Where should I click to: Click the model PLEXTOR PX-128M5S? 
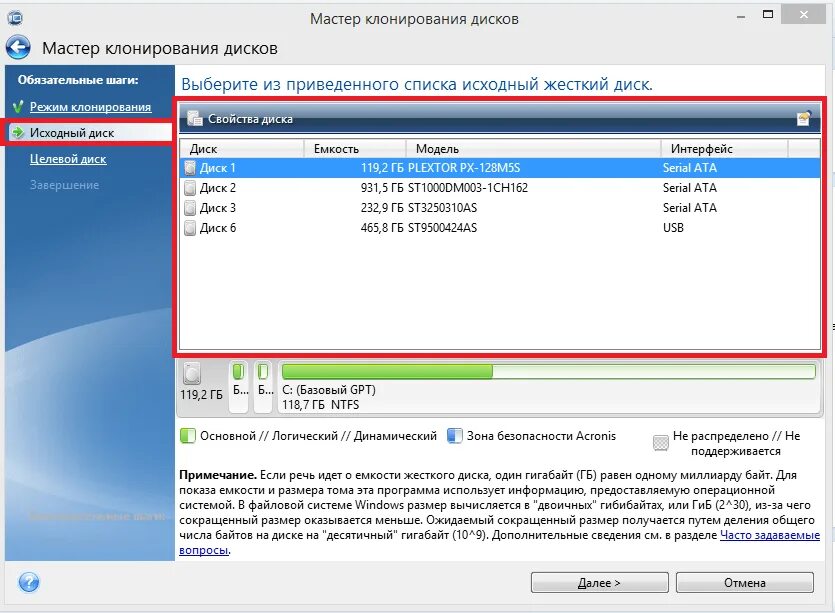coord(464,168)
